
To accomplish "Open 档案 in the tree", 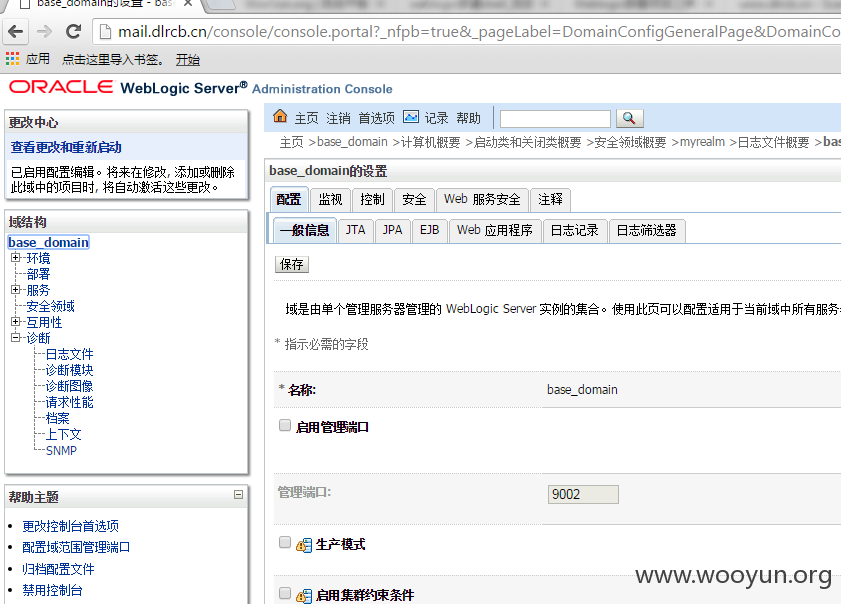I will pos(57,418).
